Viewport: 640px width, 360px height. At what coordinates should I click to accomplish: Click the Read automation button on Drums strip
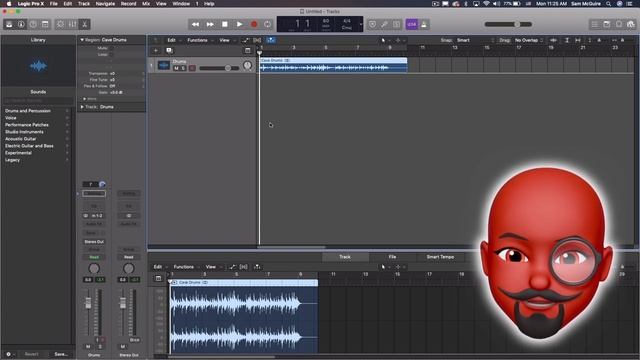pos(94,257)
